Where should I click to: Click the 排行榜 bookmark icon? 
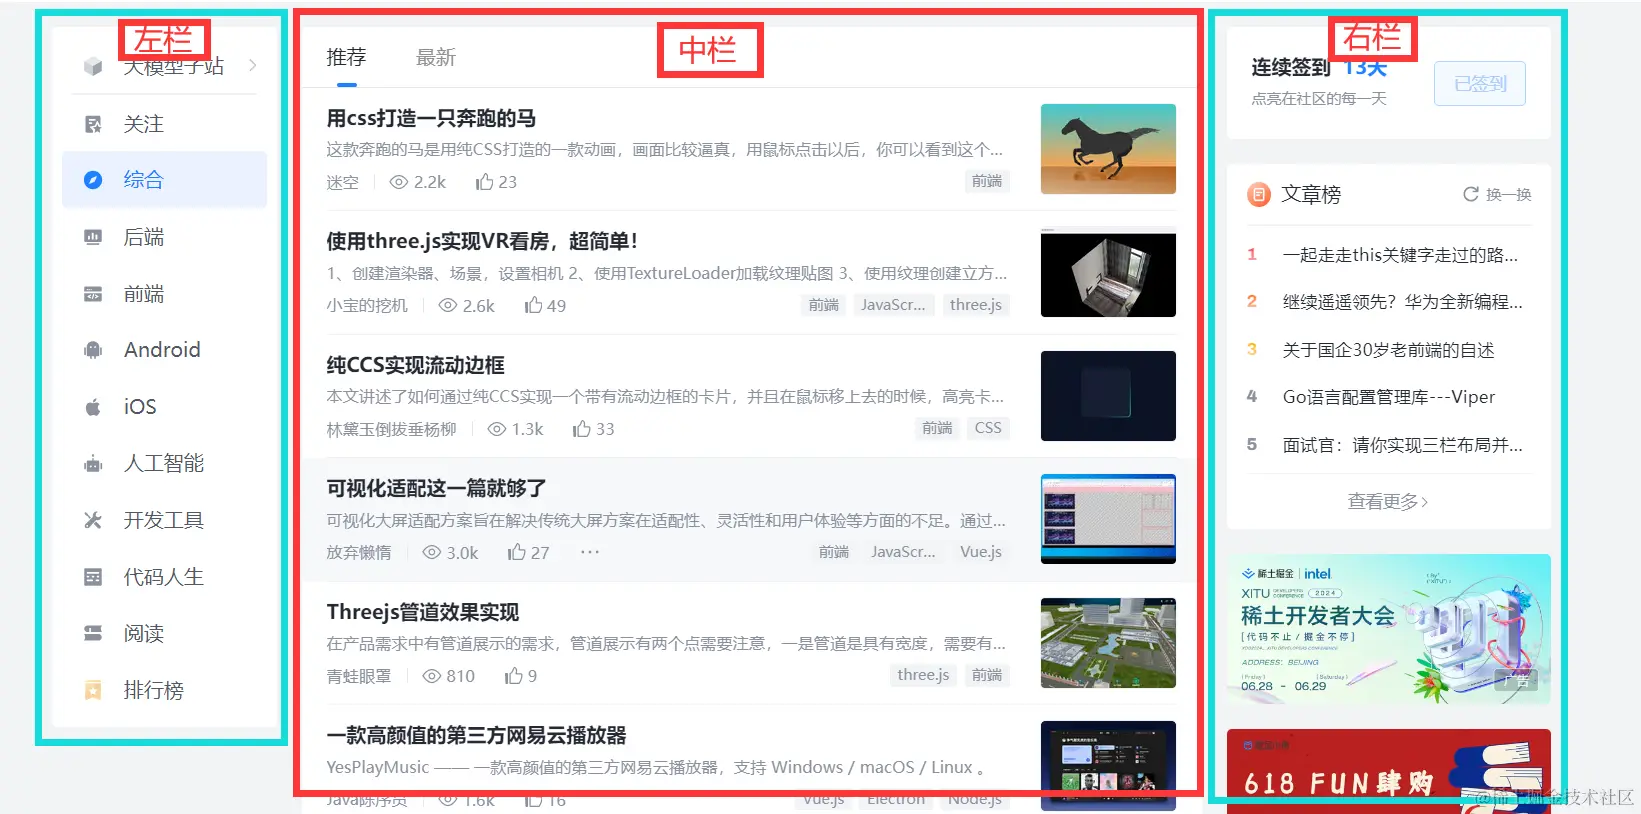pos(93,690)
